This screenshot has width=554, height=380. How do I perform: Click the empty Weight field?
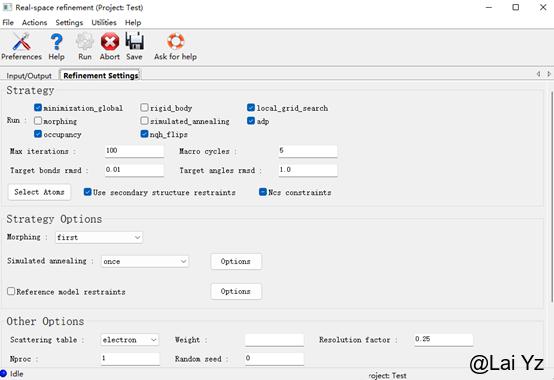274,340
